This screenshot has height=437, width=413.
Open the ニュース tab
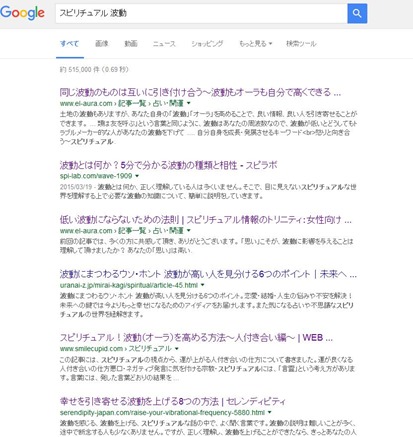click(164, 44)
